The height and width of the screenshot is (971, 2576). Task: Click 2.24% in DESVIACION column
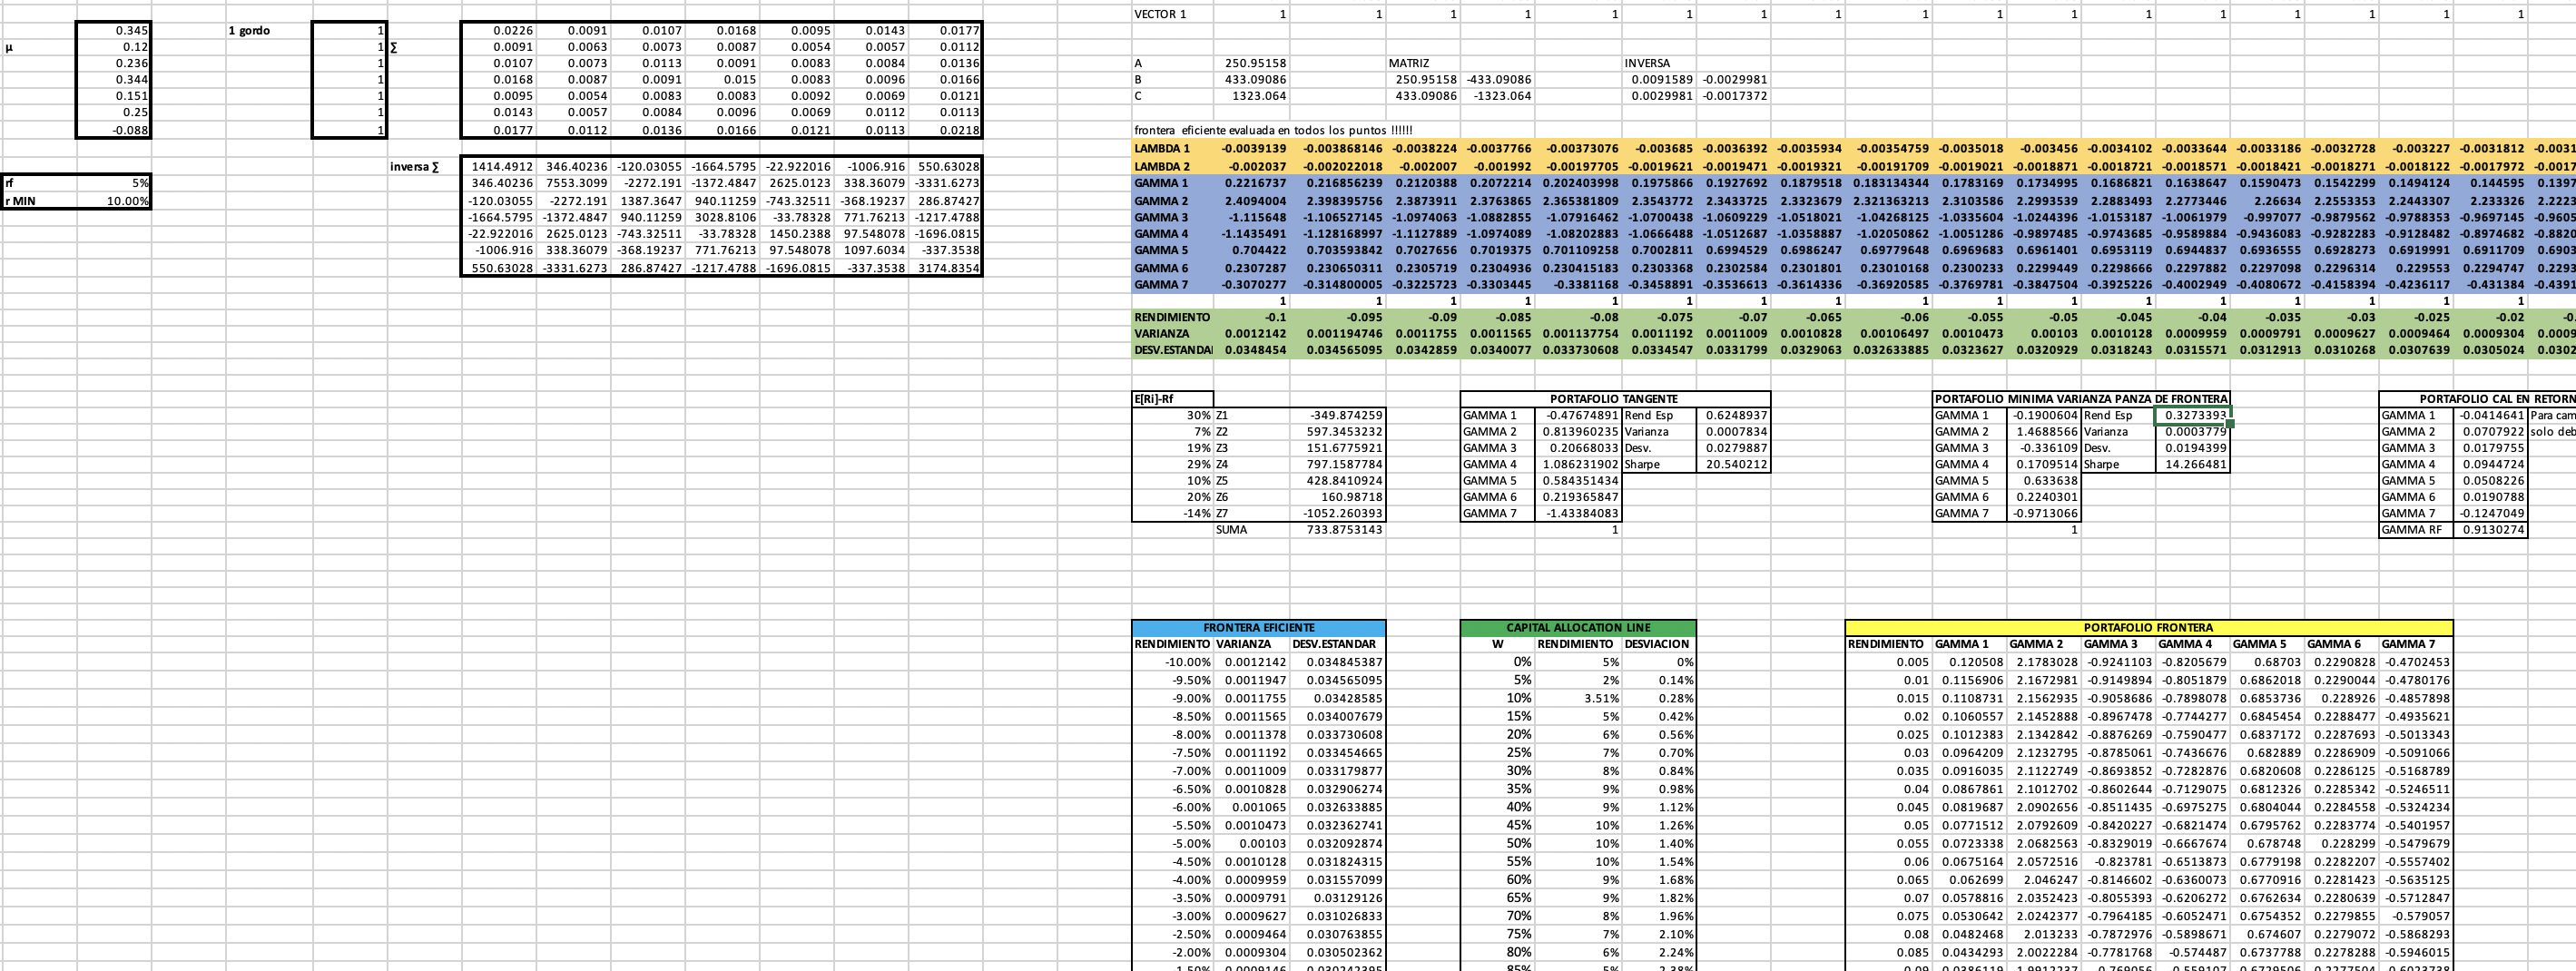coord(1659,953)
